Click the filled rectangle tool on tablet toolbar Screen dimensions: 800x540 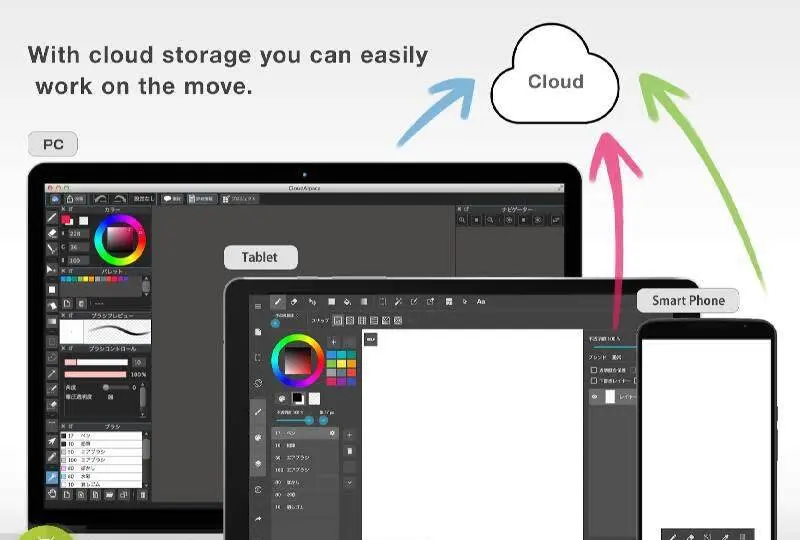[x=331, y=302]
